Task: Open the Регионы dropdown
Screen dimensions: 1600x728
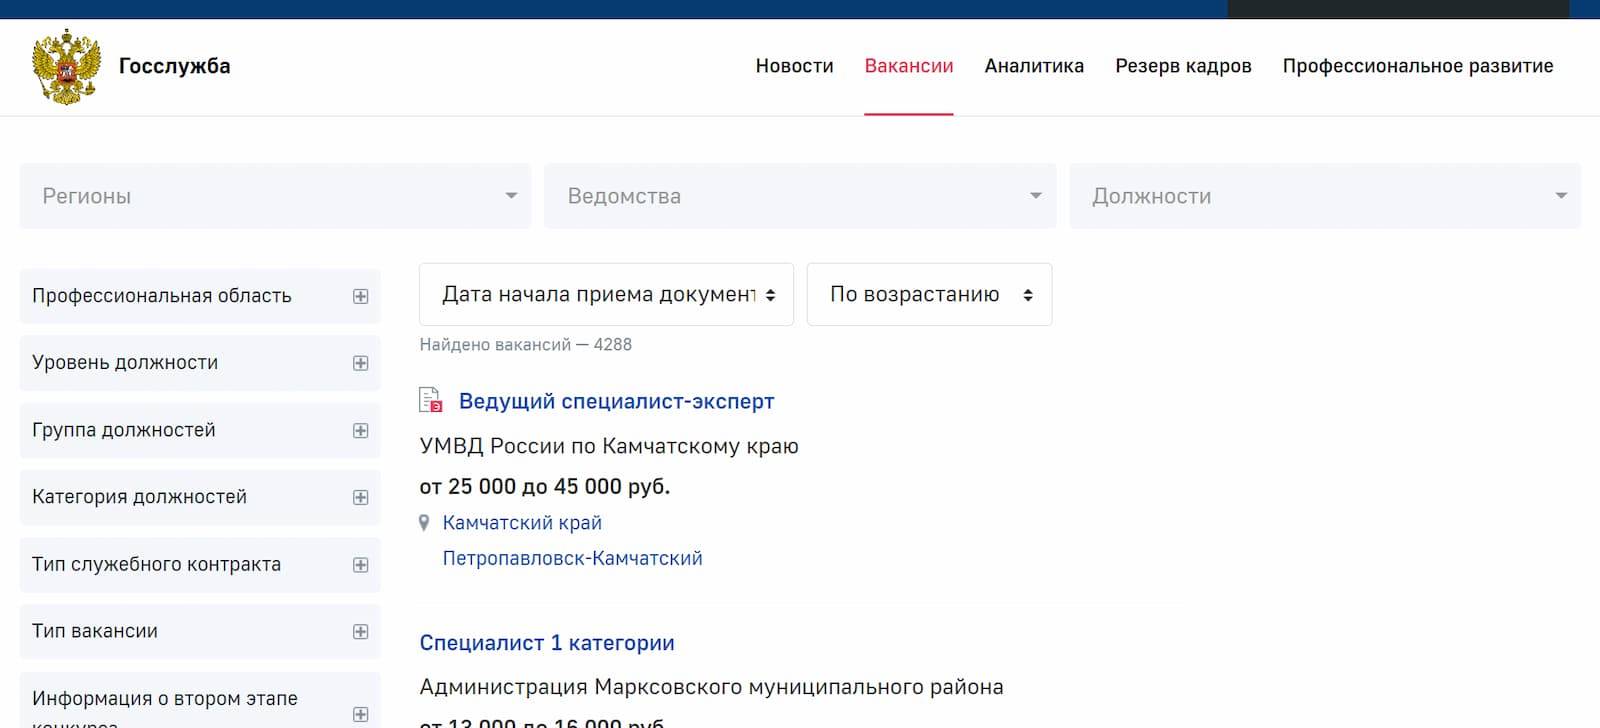Action: click(275, 196)
